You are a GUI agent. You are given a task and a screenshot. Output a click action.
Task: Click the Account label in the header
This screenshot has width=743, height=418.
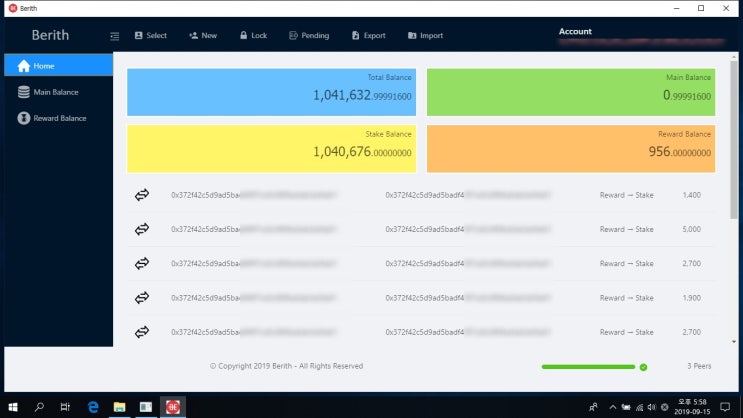pyautogui.click(x=575, y=31)
